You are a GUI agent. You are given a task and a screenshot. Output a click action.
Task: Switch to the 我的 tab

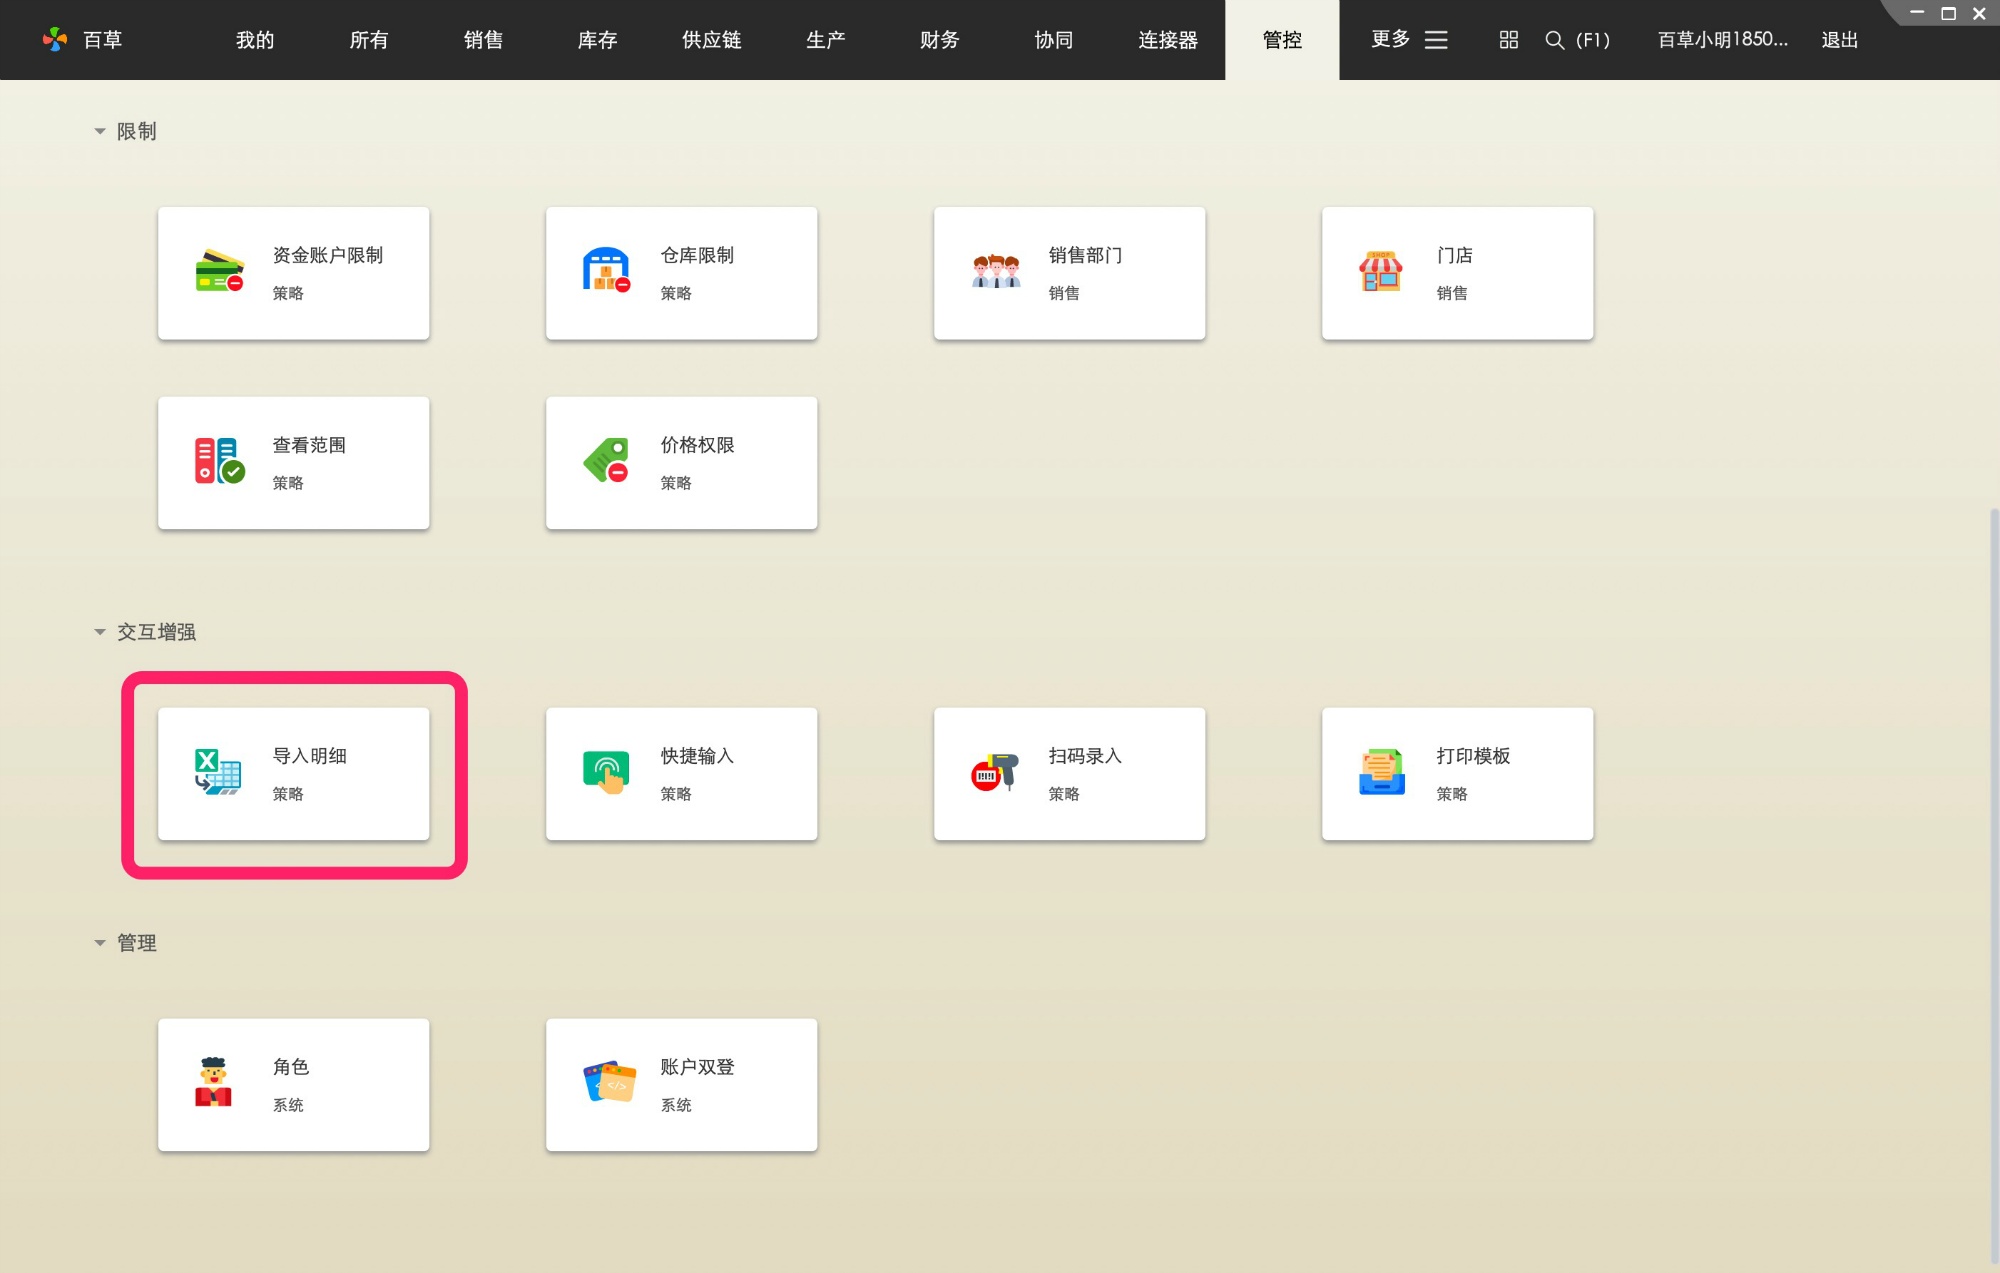pyautogui.click(x=255, y=40)
